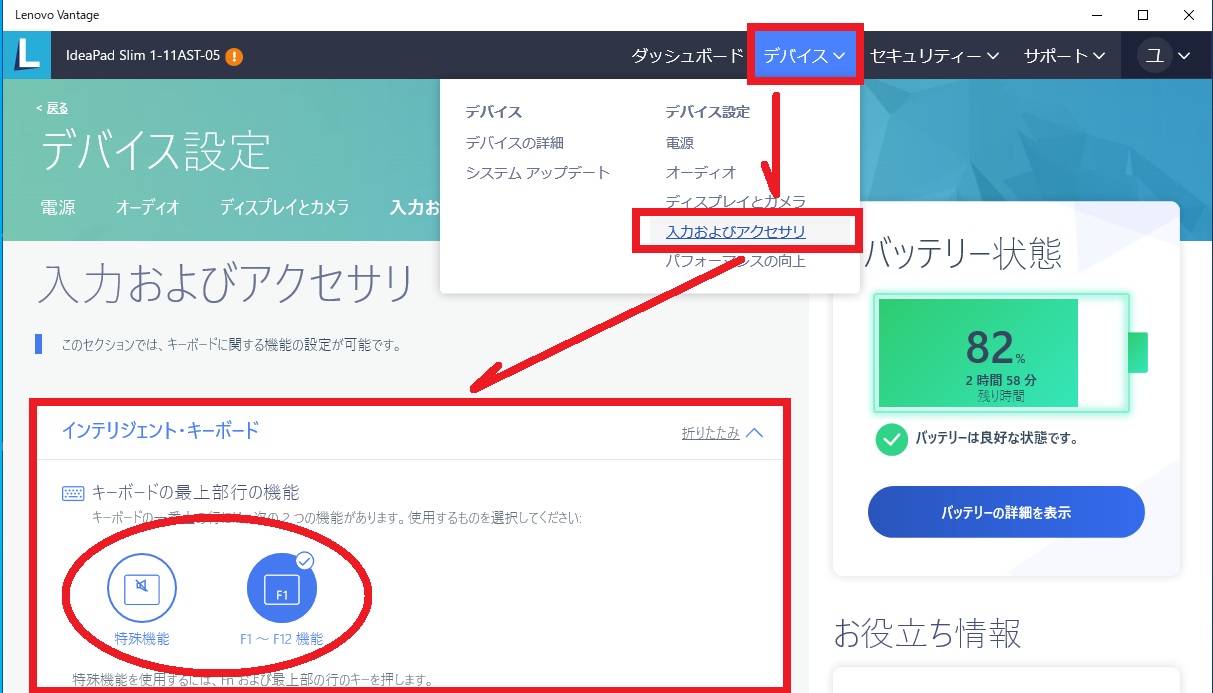The height and width of the screenshot is (693, 1213).
Task: Click the green checkmark battery health icon
Action: (x=891, y=439)
